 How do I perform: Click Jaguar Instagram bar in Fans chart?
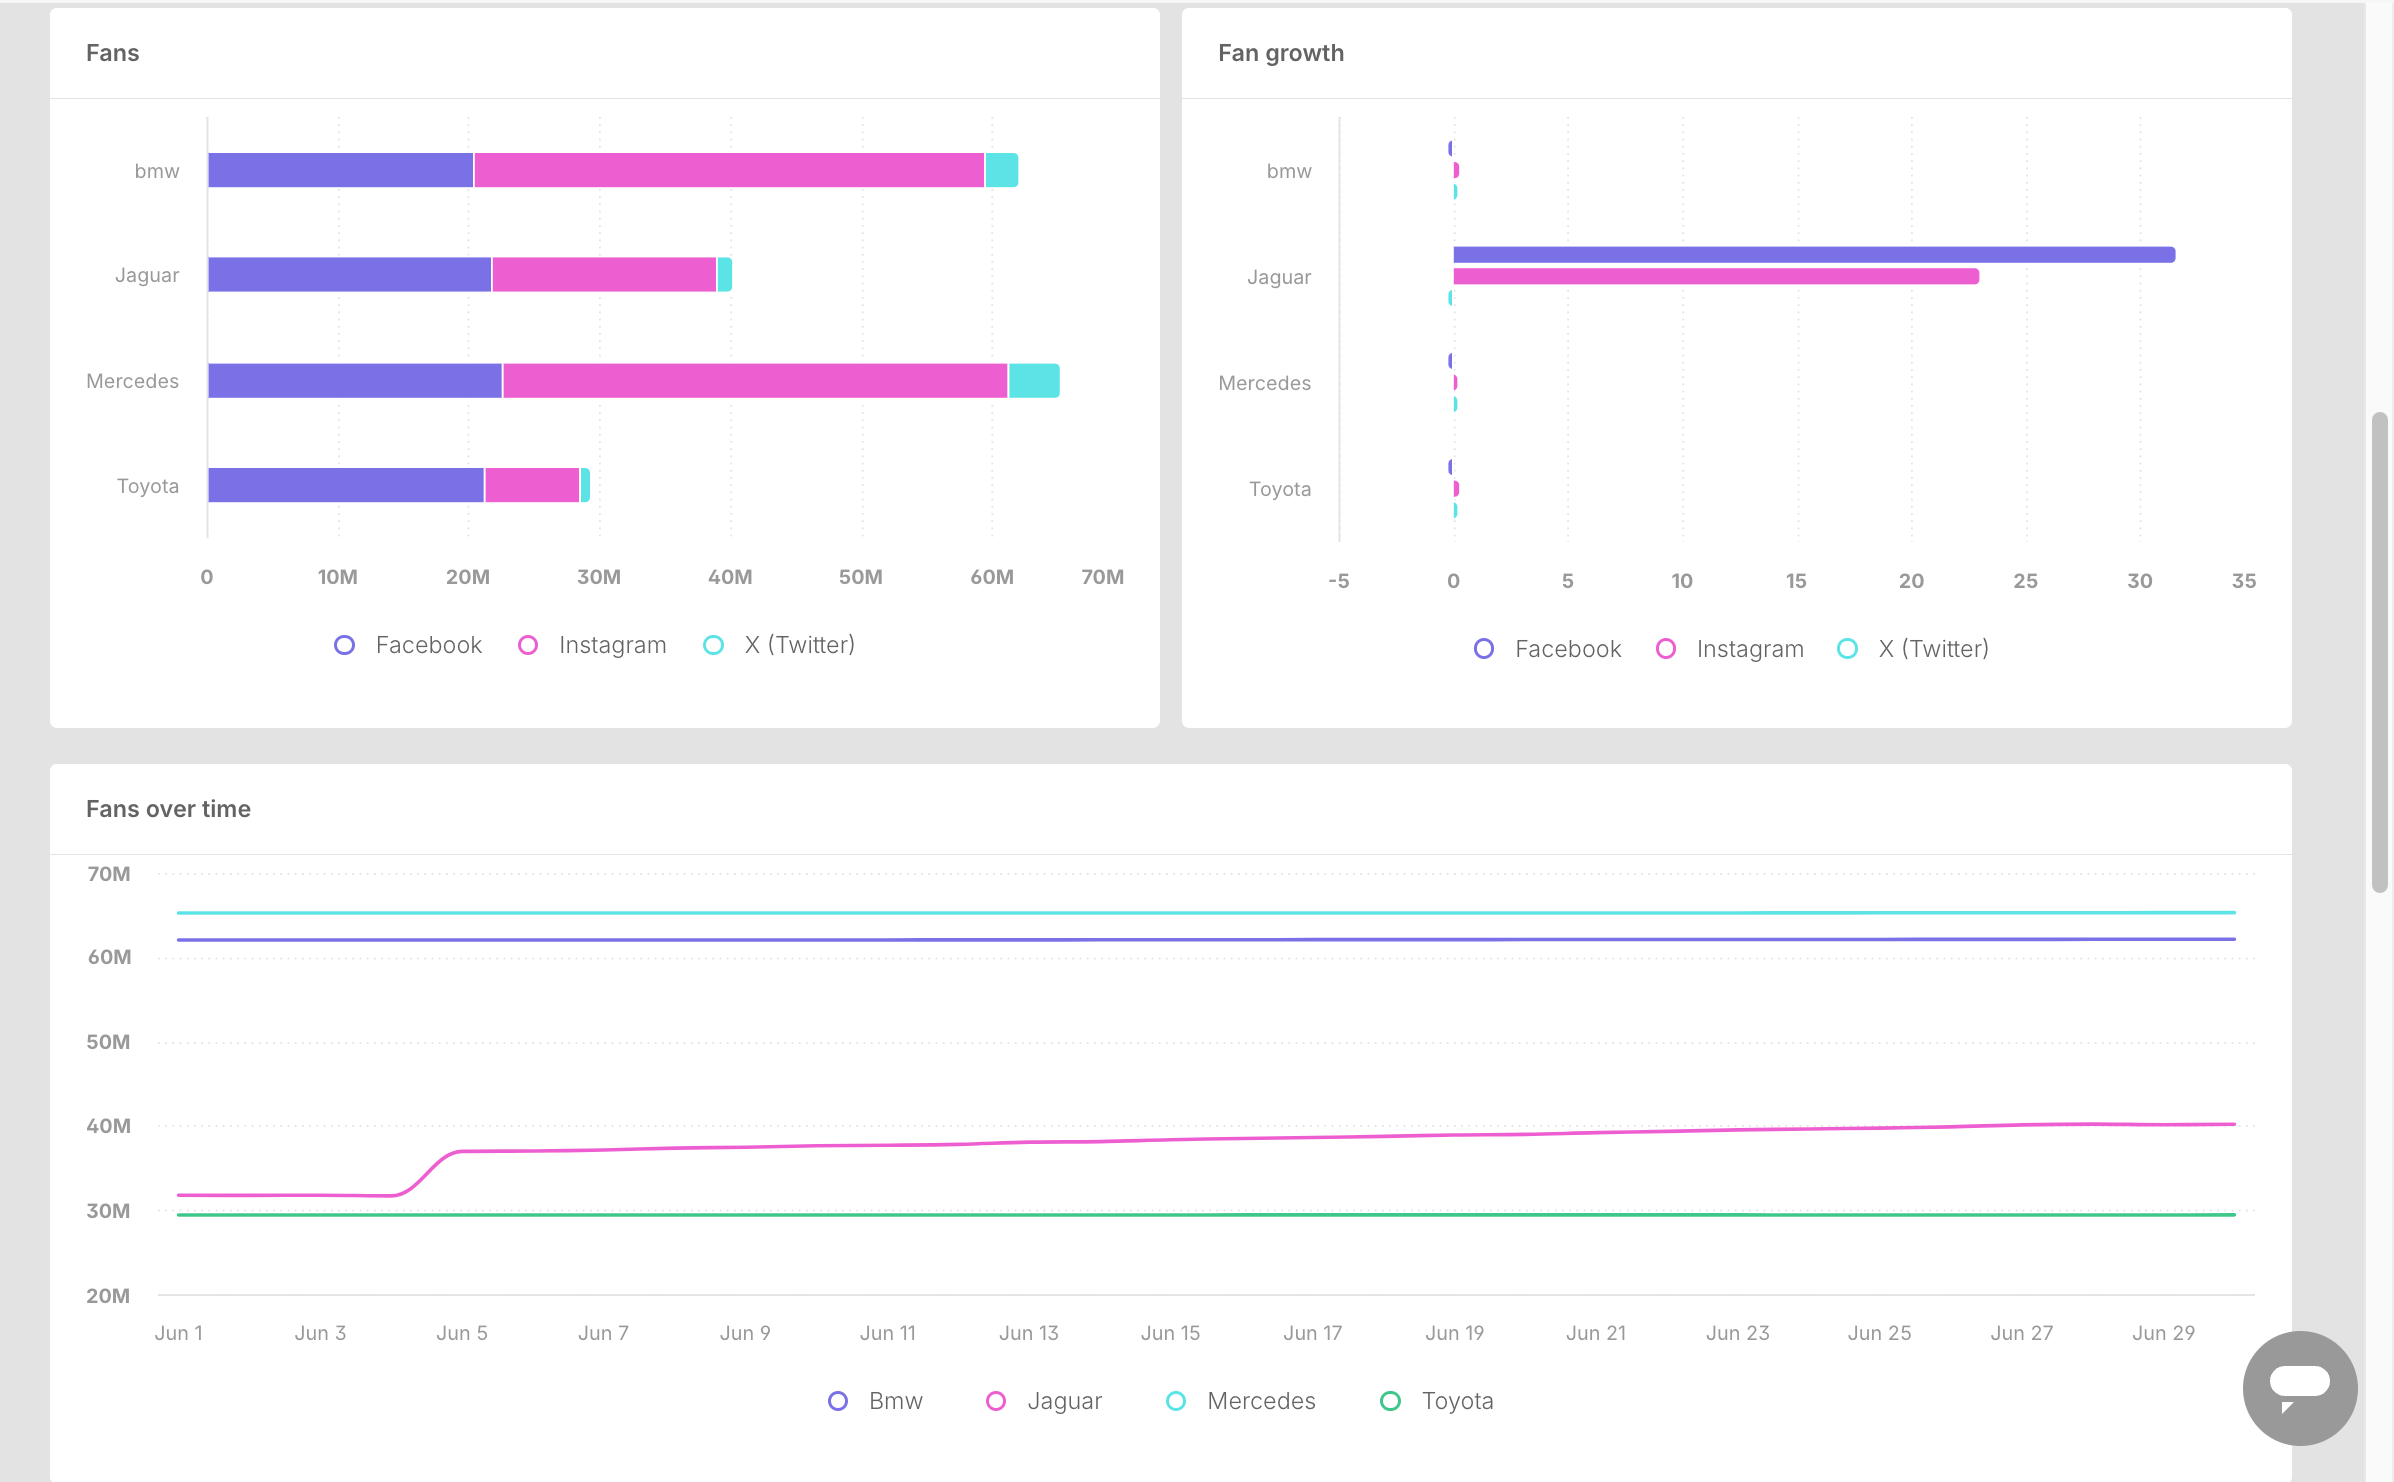(x=604, y=274)
